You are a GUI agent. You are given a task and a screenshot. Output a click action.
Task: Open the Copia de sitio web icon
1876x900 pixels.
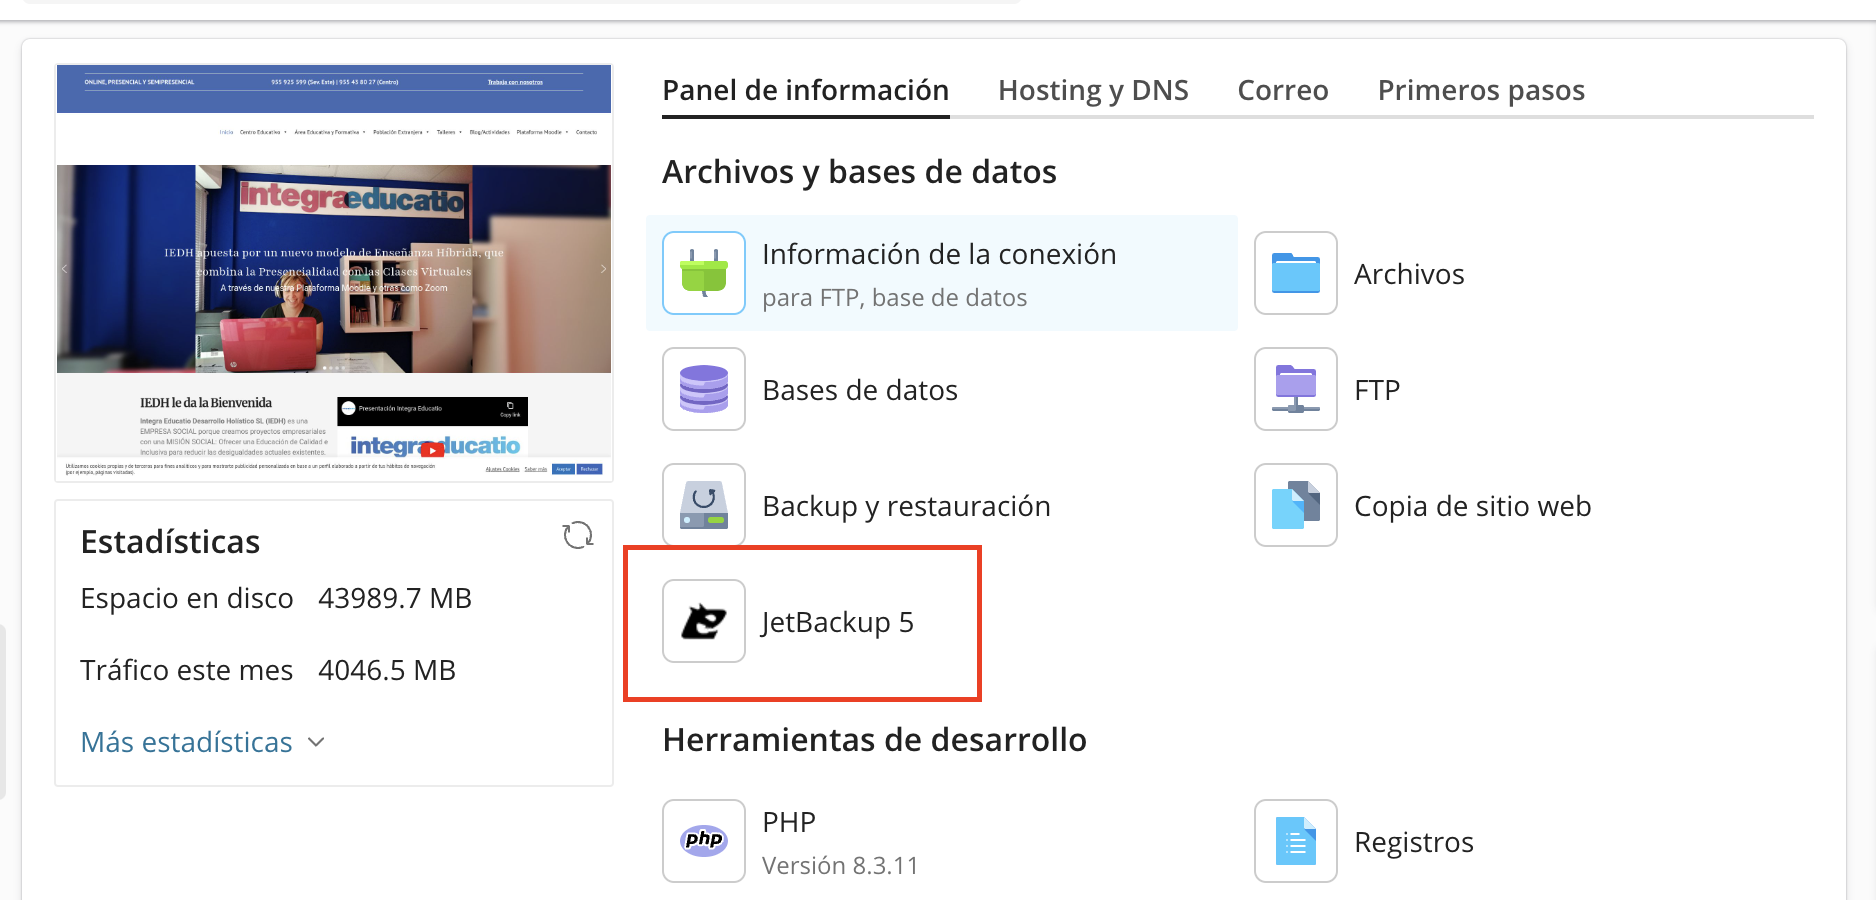[x=1296, y=505]
